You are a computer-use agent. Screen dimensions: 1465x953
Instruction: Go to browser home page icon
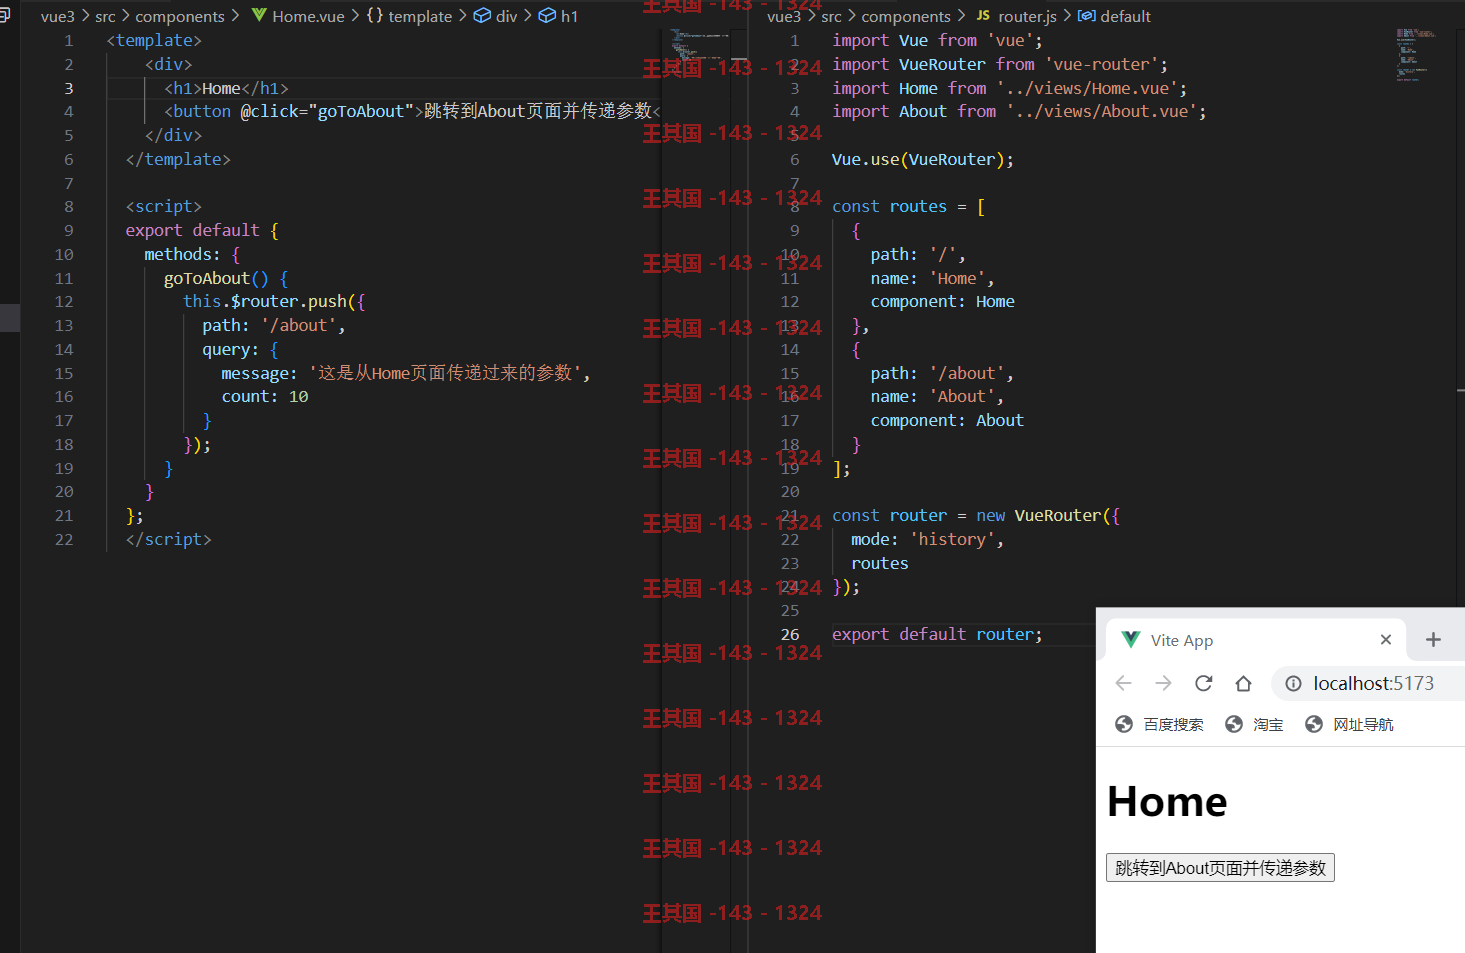(1243, 683)
